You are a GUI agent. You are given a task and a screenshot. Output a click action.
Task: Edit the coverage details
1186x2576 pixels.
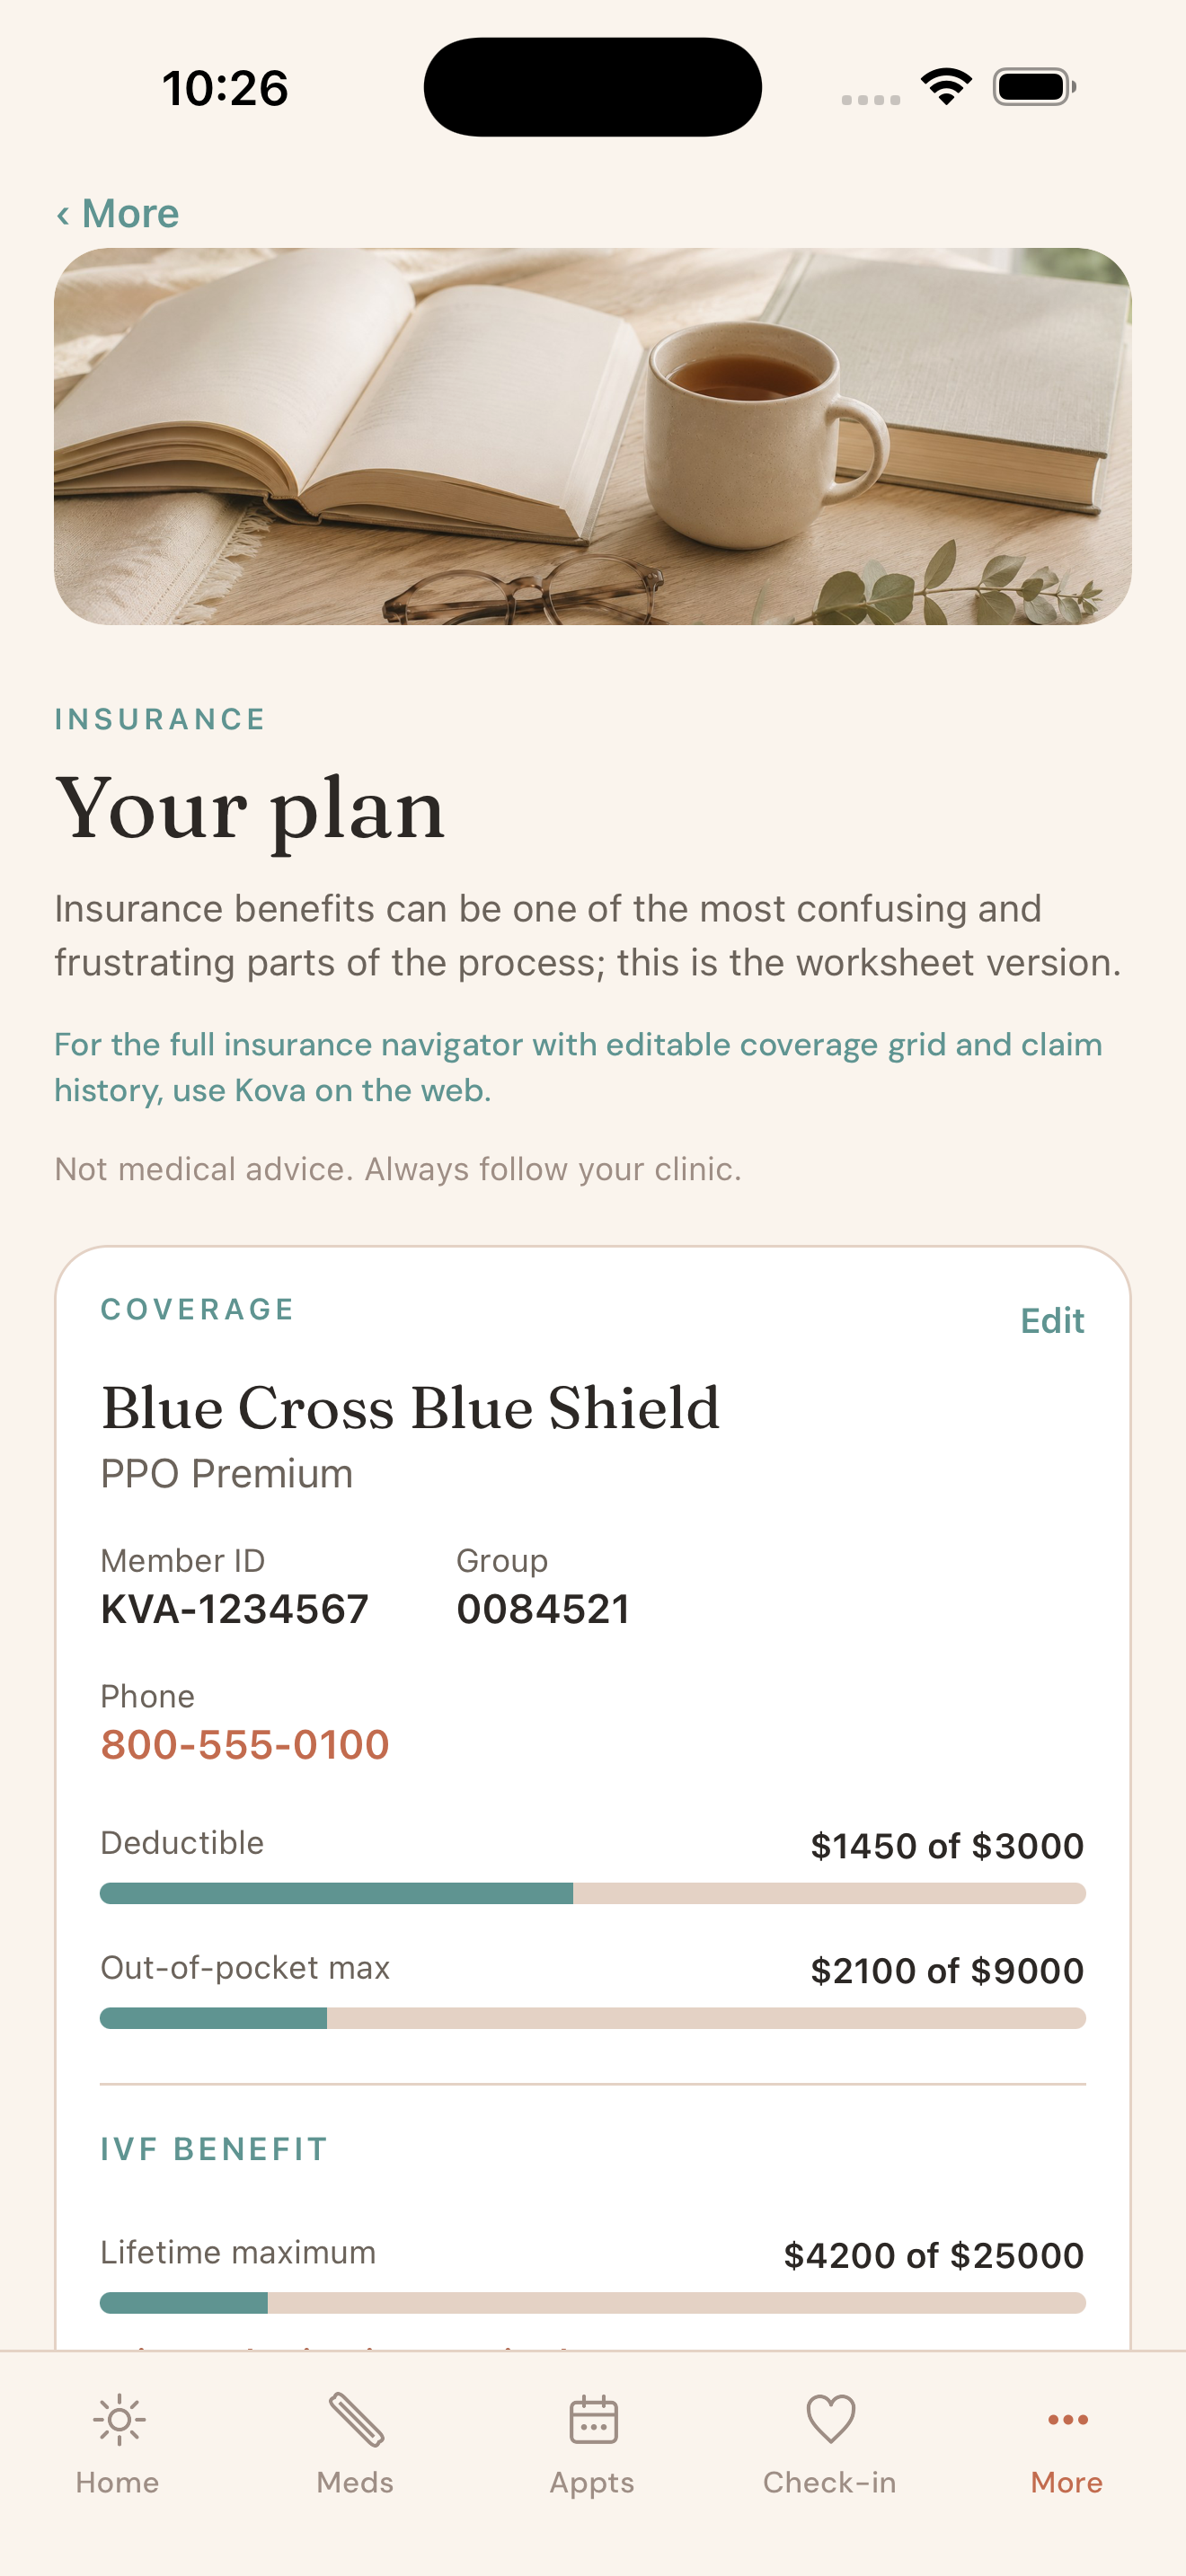(x=1052, y=1320)
